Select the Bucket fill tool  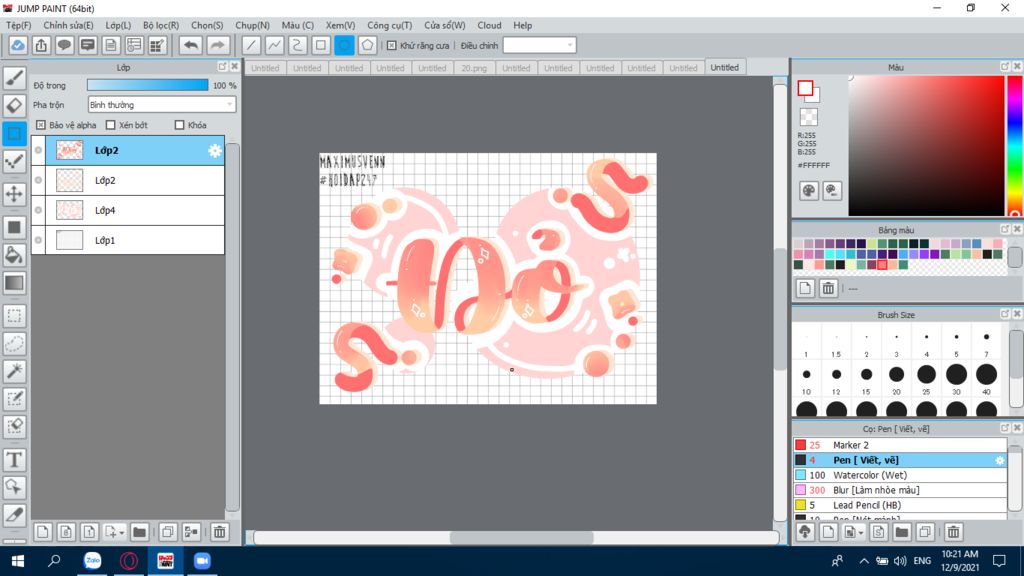(x=14, y=255)
